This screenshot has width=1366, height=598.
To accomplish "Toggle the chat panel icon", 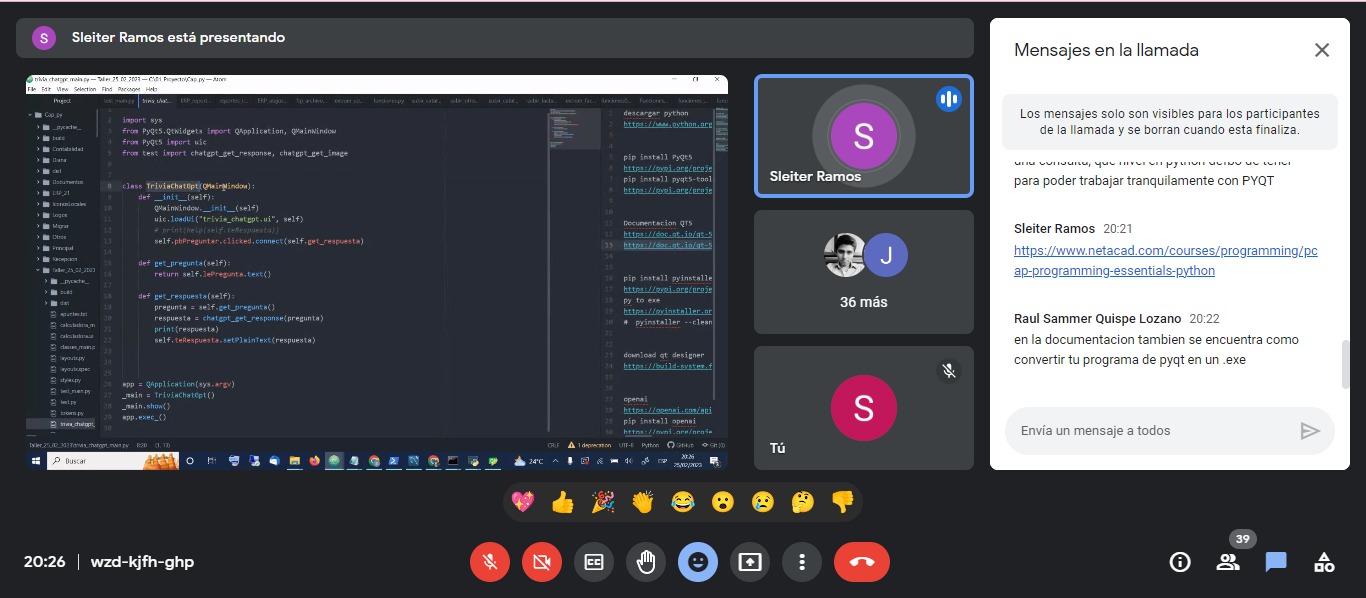I will click(1276, 562).
